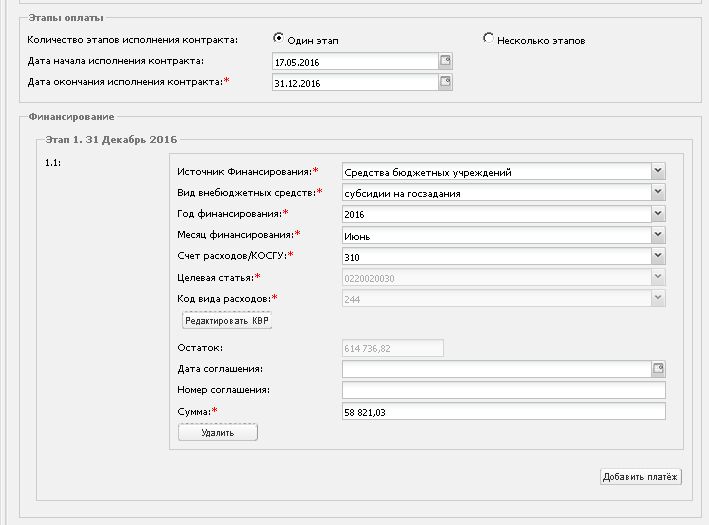The height and width of the screenshot is (525, 709).
Task: Open calendar for contract end date
Action: click(x=445, y=82)
